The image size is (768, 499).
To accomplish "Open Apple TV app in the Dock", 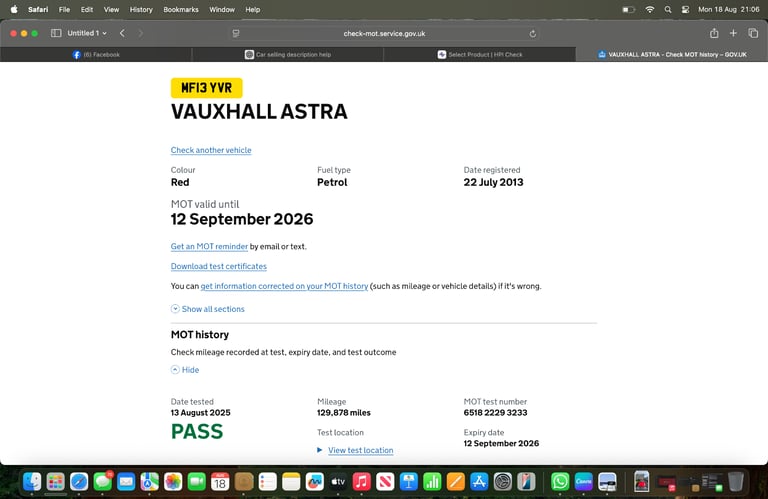I will coord(338,482).
